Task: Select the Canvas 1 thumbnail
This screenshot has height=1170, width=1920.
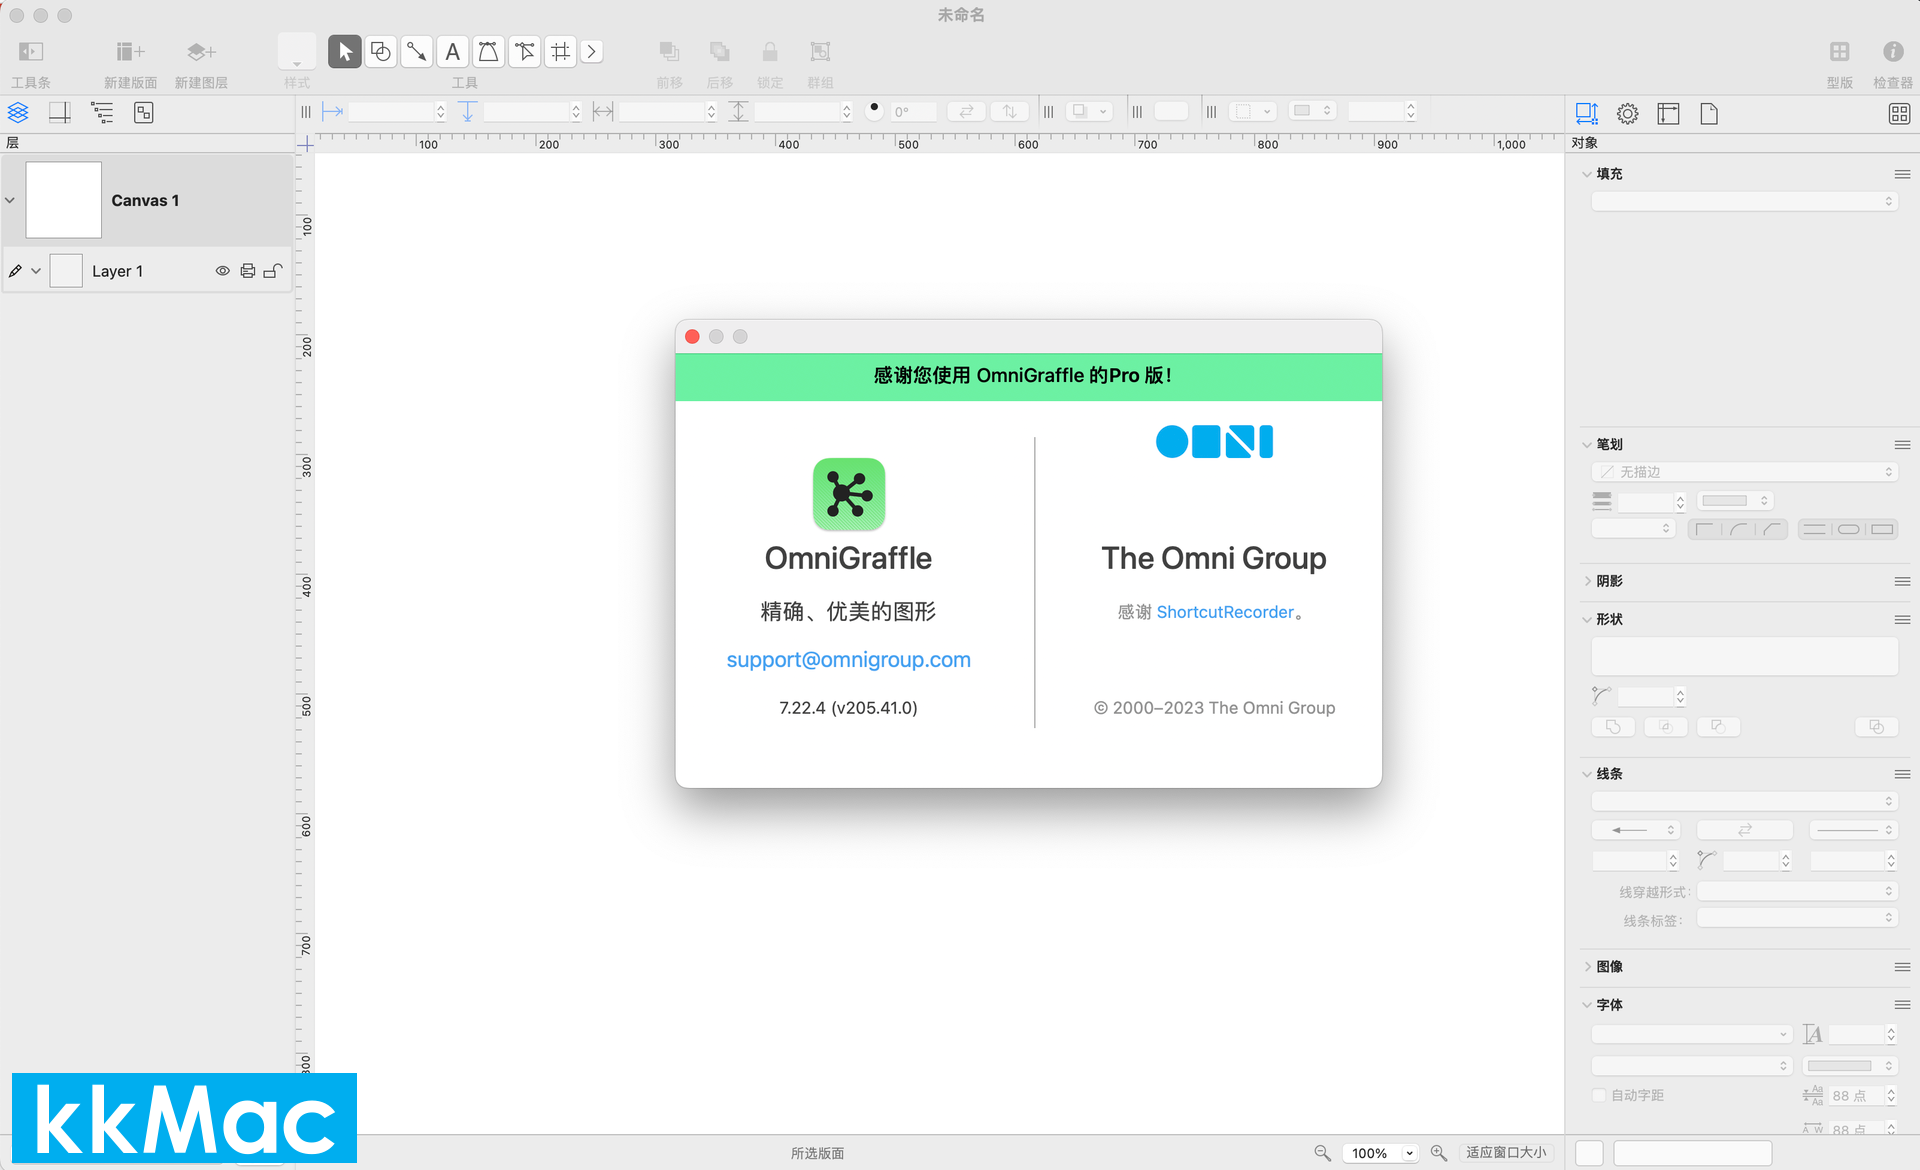Action: 64,200
